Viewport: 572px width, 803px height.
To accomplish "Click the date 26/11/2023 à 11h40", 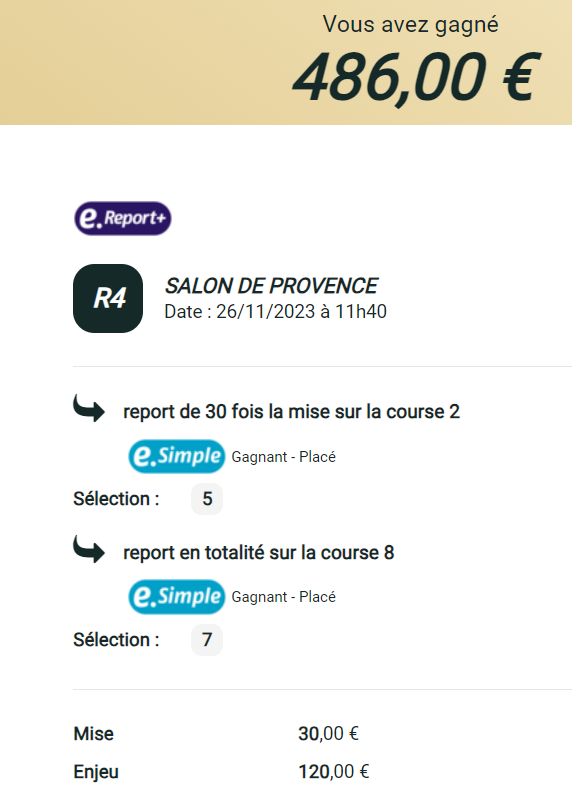I will point(276,311).
